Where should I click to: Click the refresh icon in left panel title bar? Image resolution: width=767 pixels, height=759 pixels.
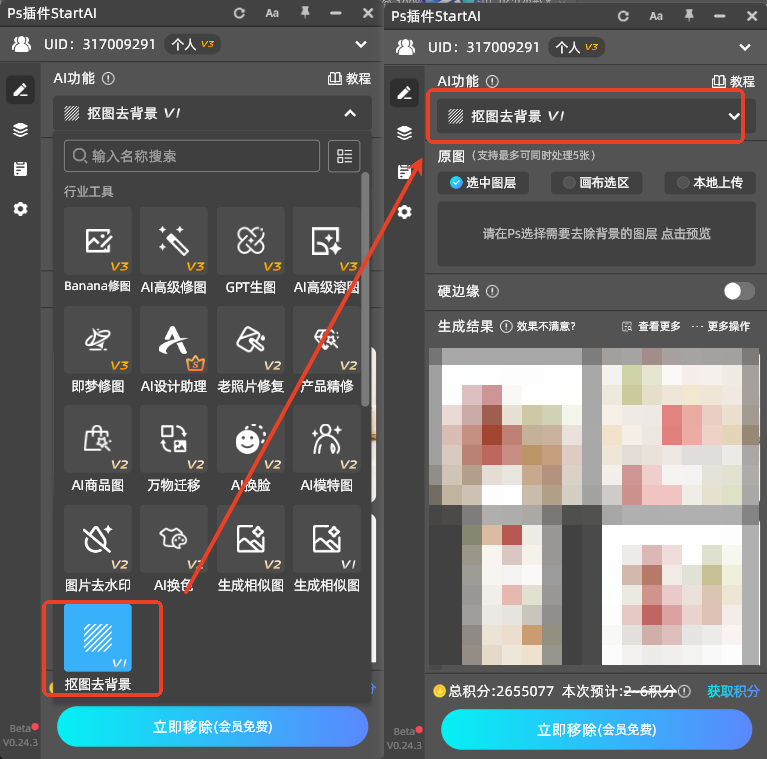[239, 13]
